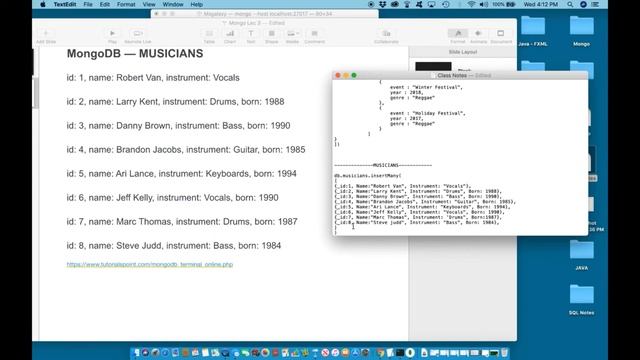Click the MUSICIANS divider line in Class Notes
The height and width of the screenshot is (360, 640).
tap(383, 165)
